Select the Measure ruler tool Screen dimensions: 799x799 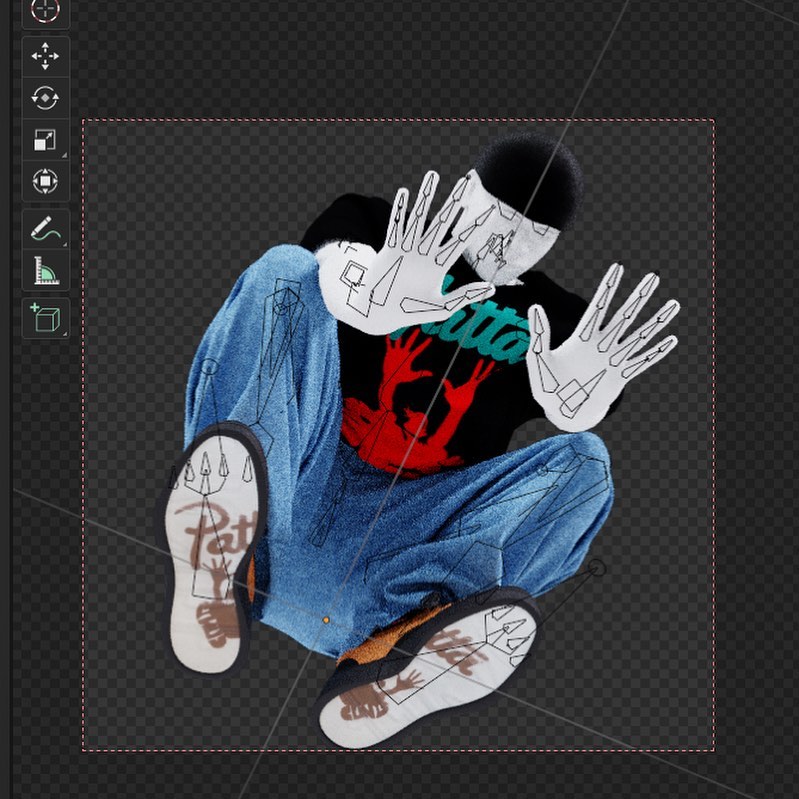click(x=45, y=271)
